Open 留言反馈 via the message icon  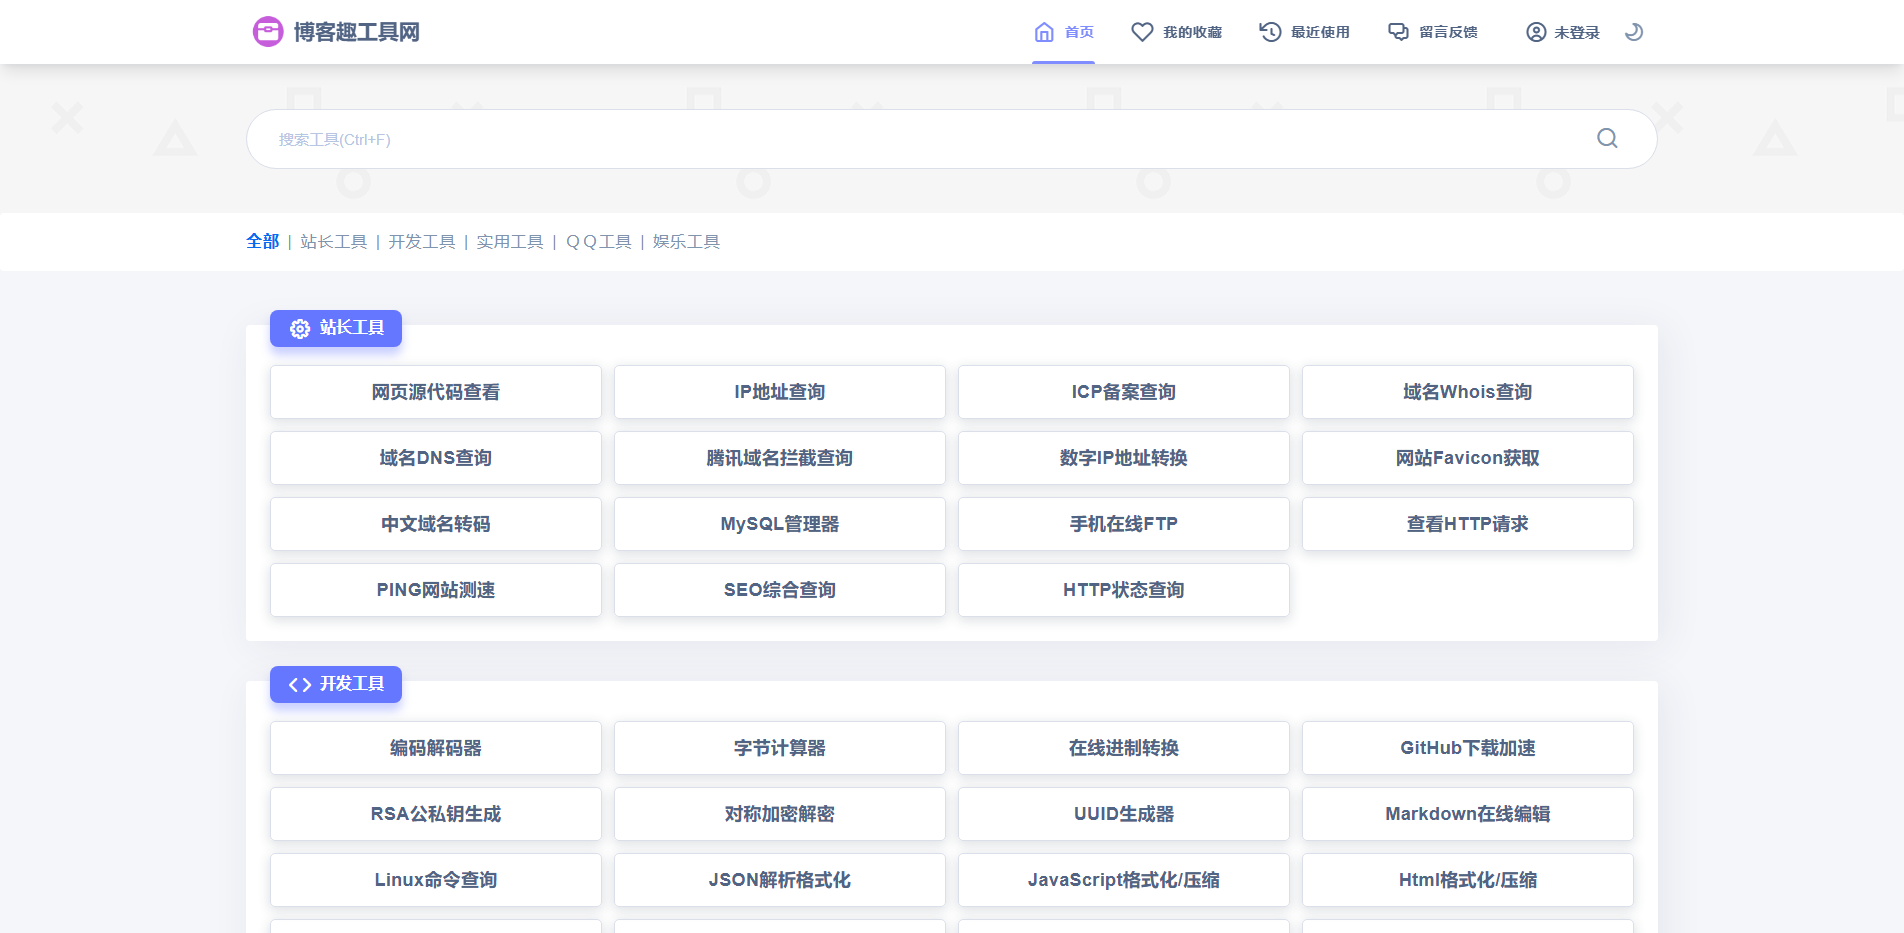click(x=1397, y=31)
